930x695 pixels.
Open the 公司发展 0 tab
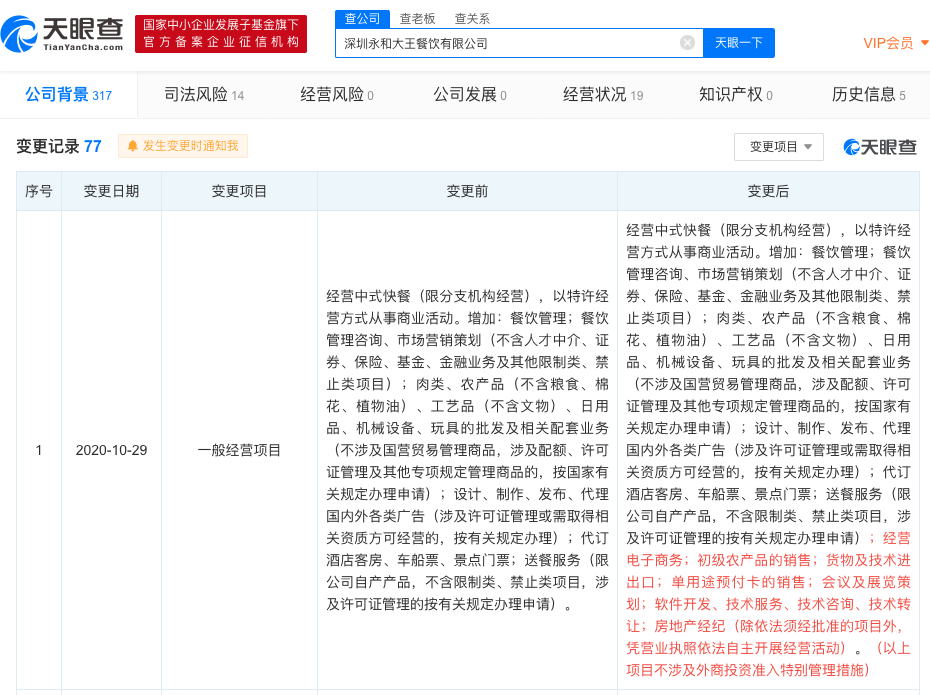(470, 94)
